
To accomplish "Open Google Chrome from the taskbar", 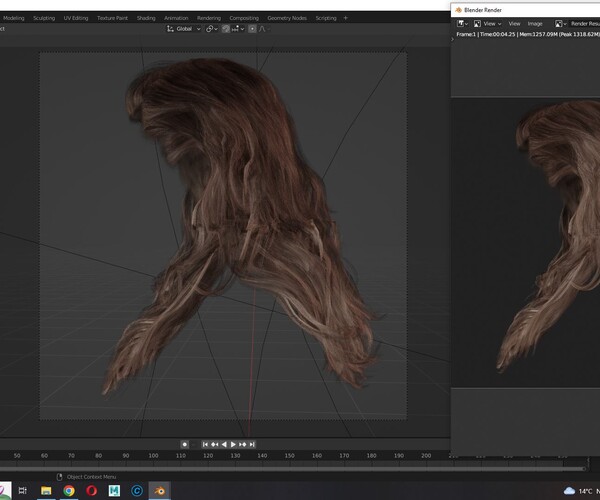I will (69, 490).
